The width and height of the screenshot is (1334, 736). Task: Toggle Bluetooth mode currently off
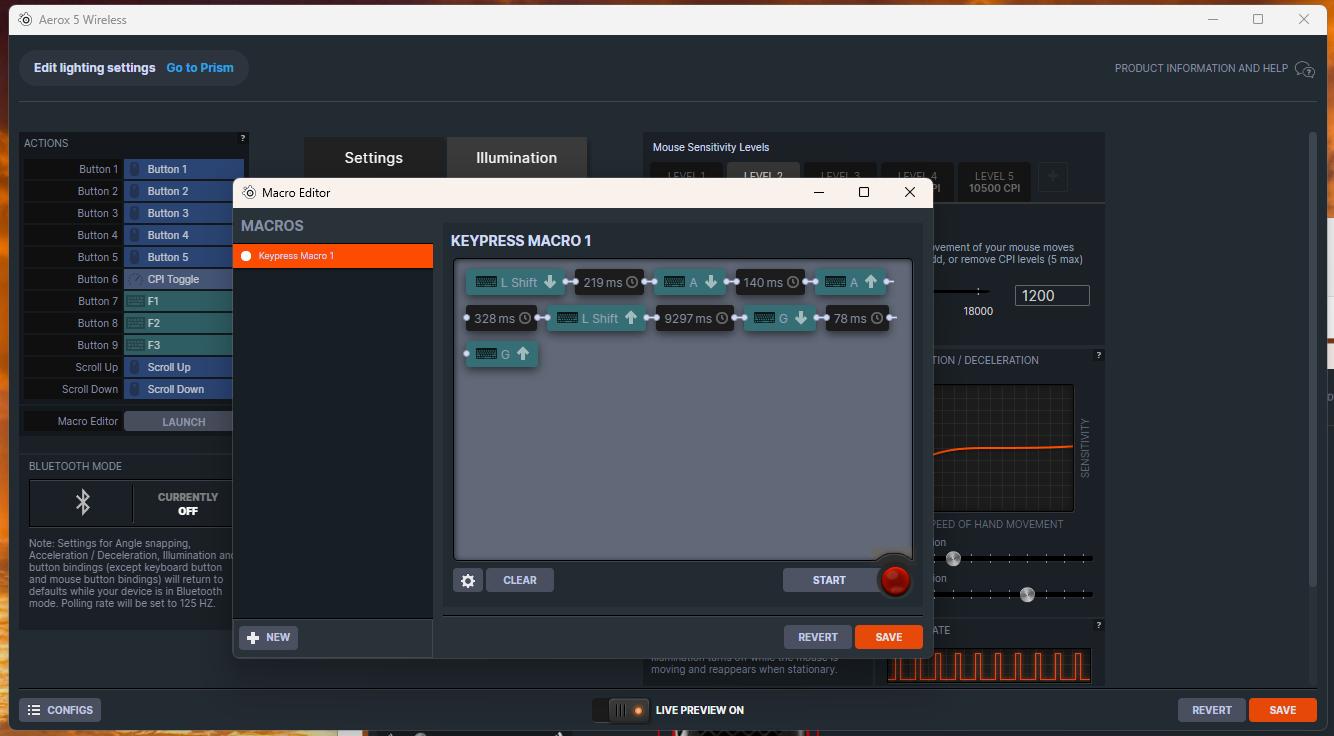click(x=187, y=503)
